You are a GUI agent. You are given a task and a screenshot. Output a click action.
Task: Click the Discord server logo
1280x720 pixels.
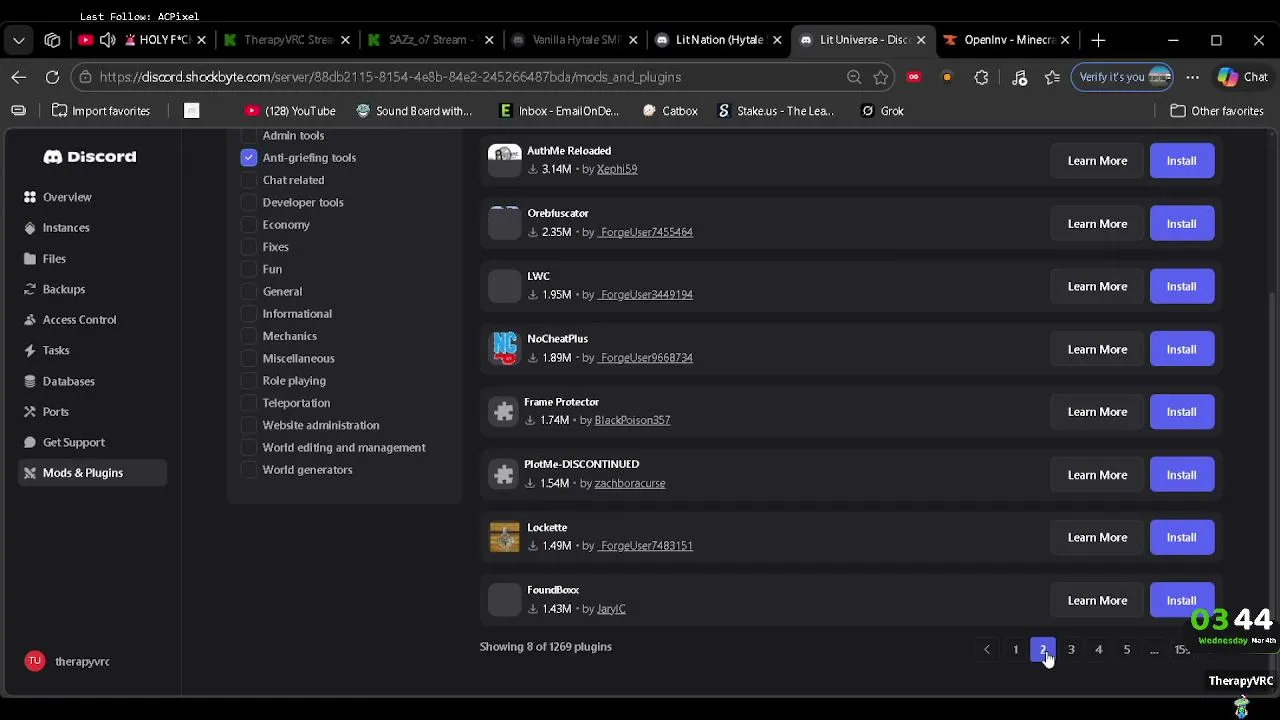coord(90,157)
